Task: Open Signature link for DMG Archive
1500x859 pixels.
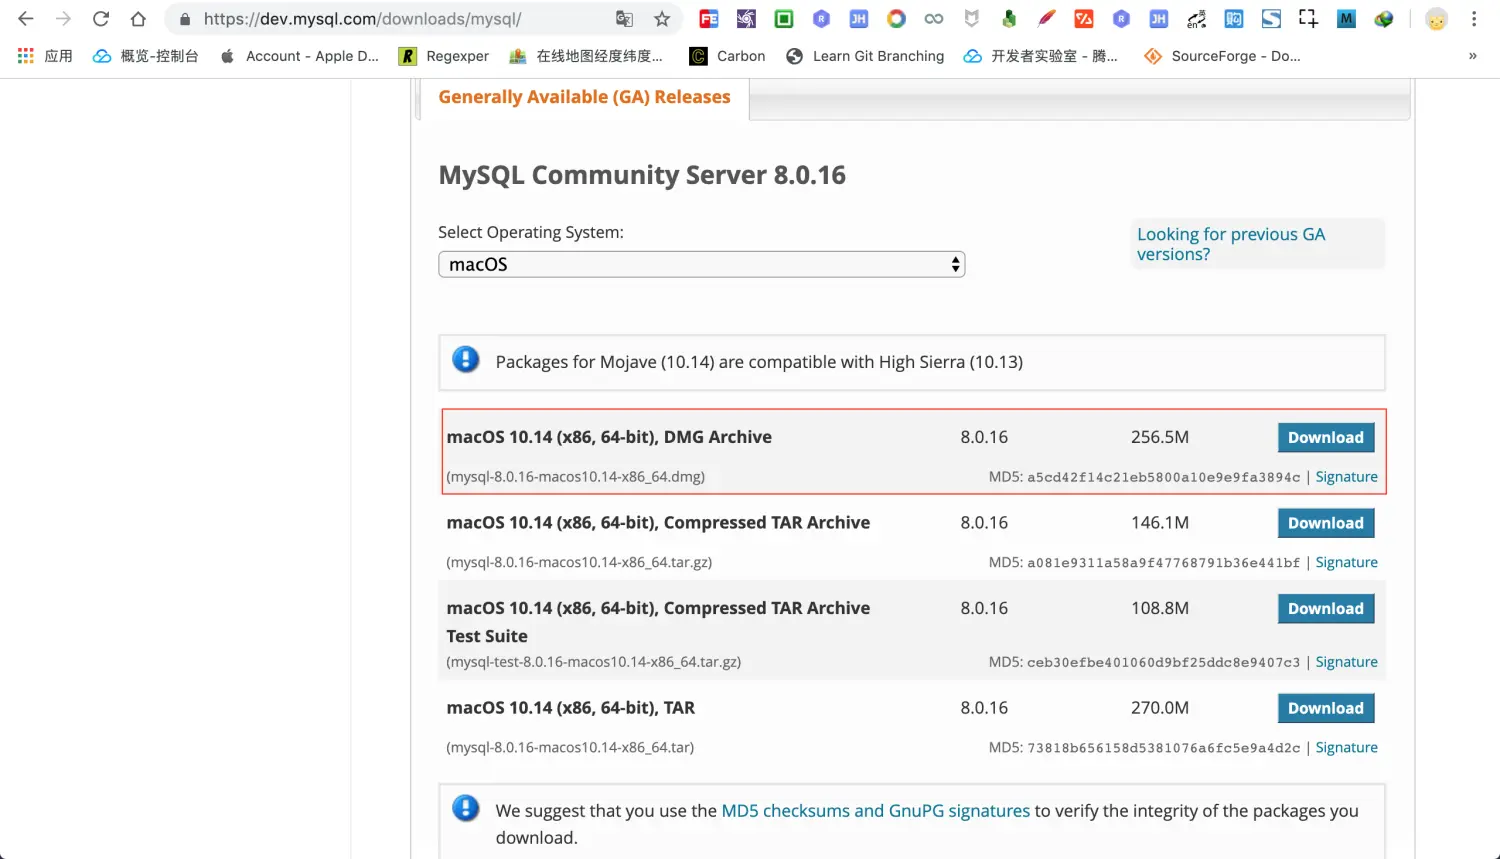Action: [x=1346, y=477]
